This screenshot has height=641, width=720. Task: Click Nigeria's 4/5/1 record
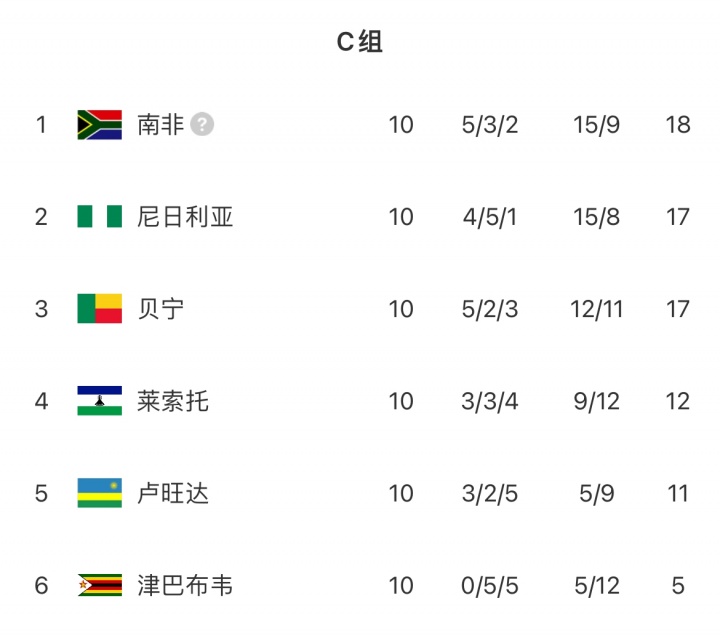490,217
